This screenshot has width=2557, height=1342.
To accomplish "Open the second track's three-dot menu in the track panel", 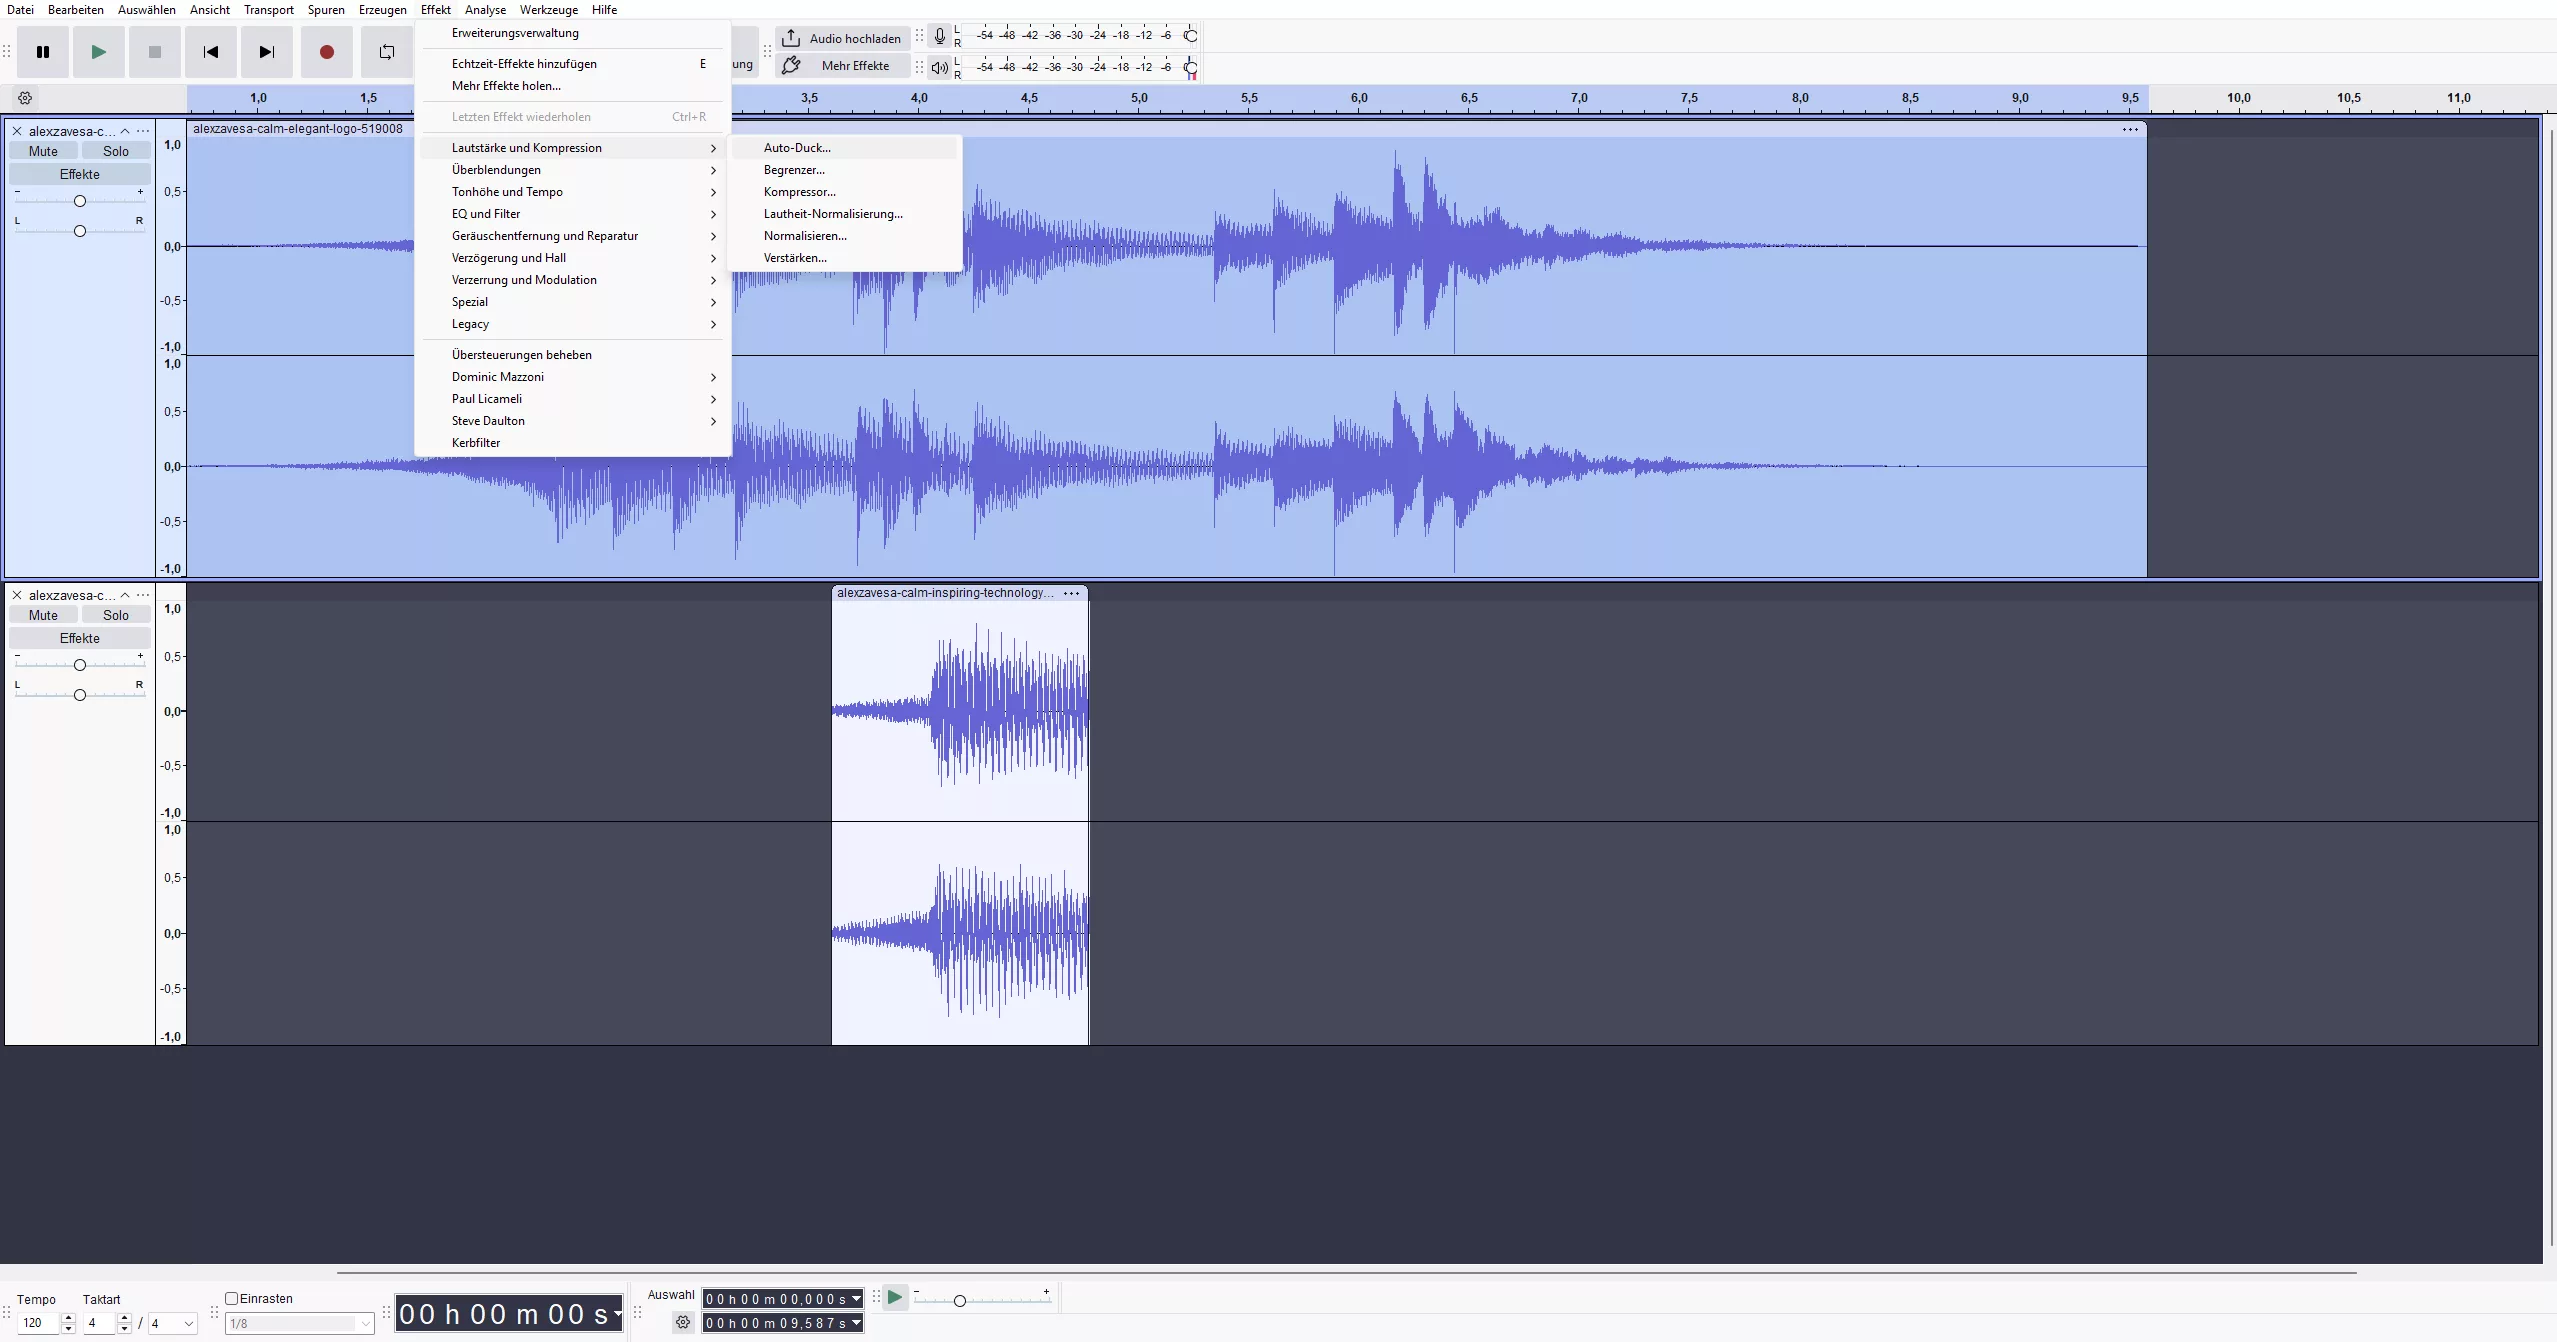I will 143,595.
